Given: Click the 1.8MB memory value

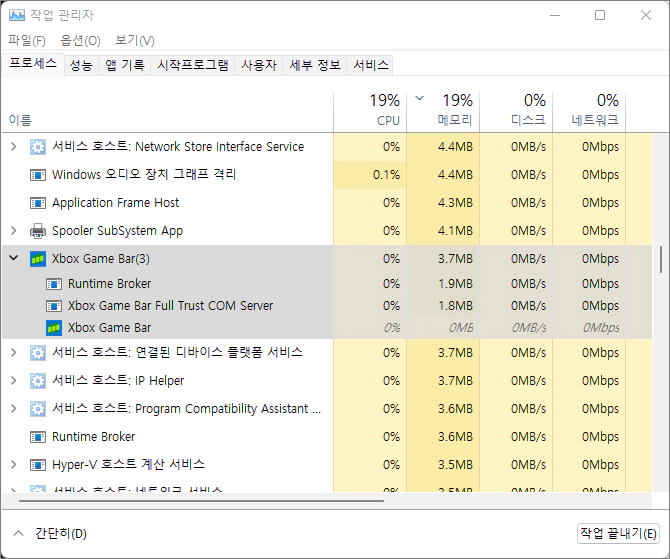Looking at the screenshot, I should point(455,306).
